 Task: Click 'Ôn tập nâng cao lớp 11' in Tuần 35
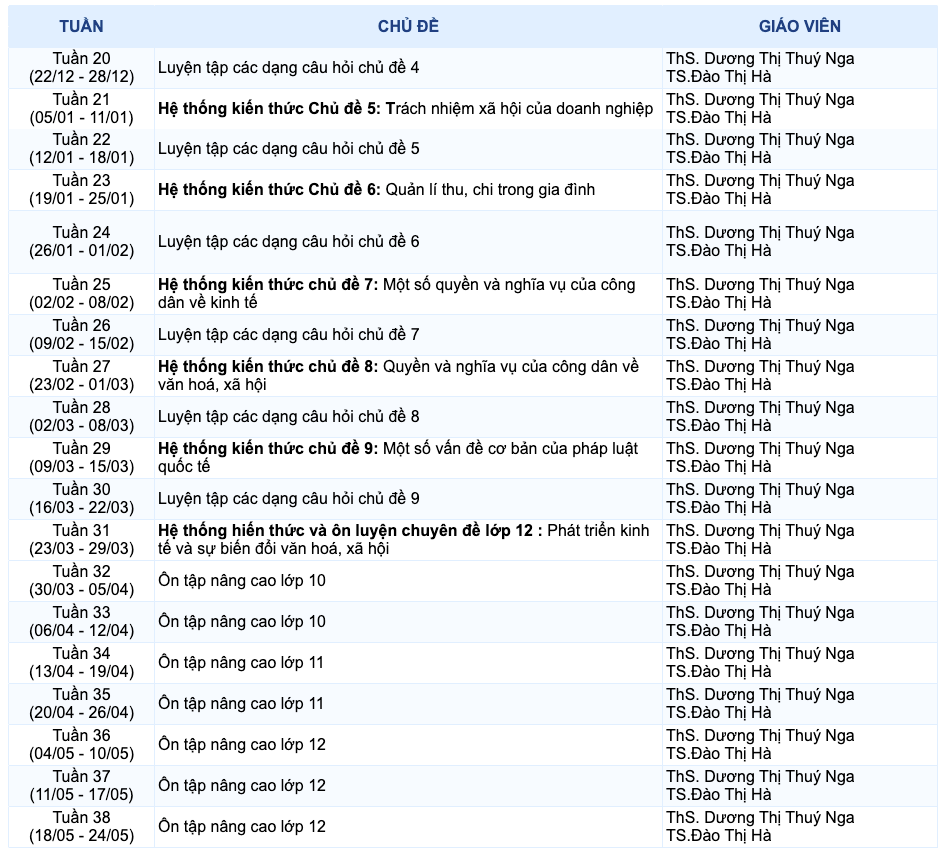click(x=241, y=704)
